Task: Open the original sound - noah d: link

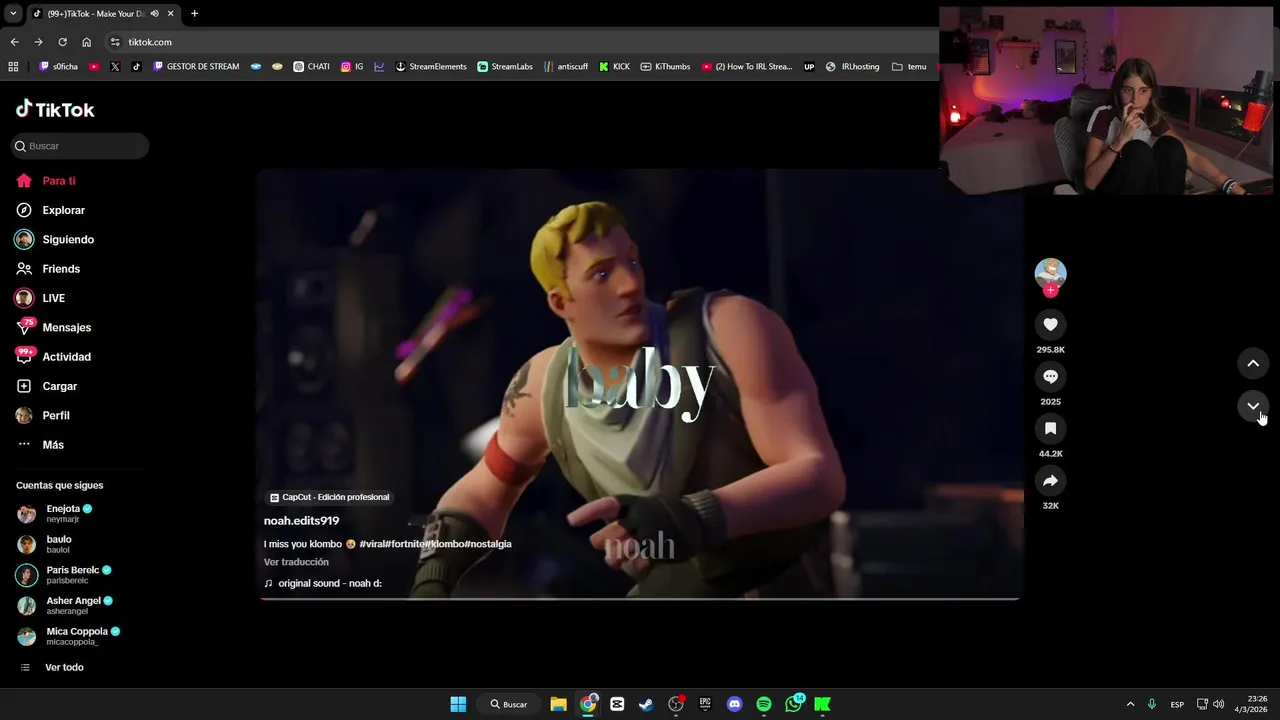Action: (323, 583)
